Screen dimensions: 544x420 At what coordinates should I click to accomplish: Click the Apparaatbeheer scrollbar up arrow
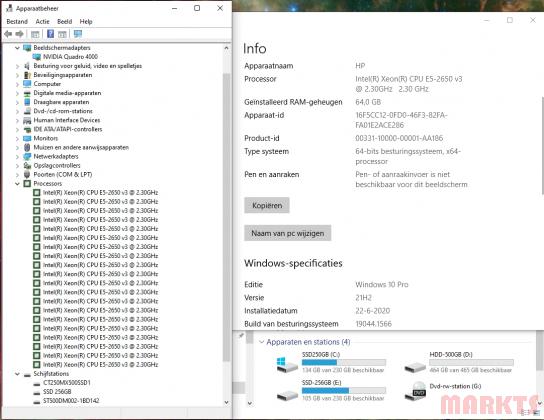(x=226, y=48)
